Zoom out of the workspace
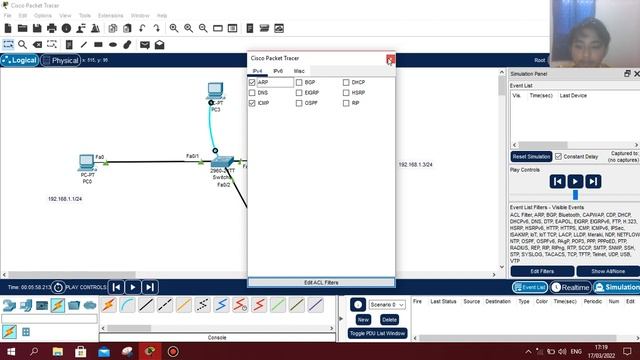Image resolution: width=640 pixels, height=360 pixels. tap(203, 28)
